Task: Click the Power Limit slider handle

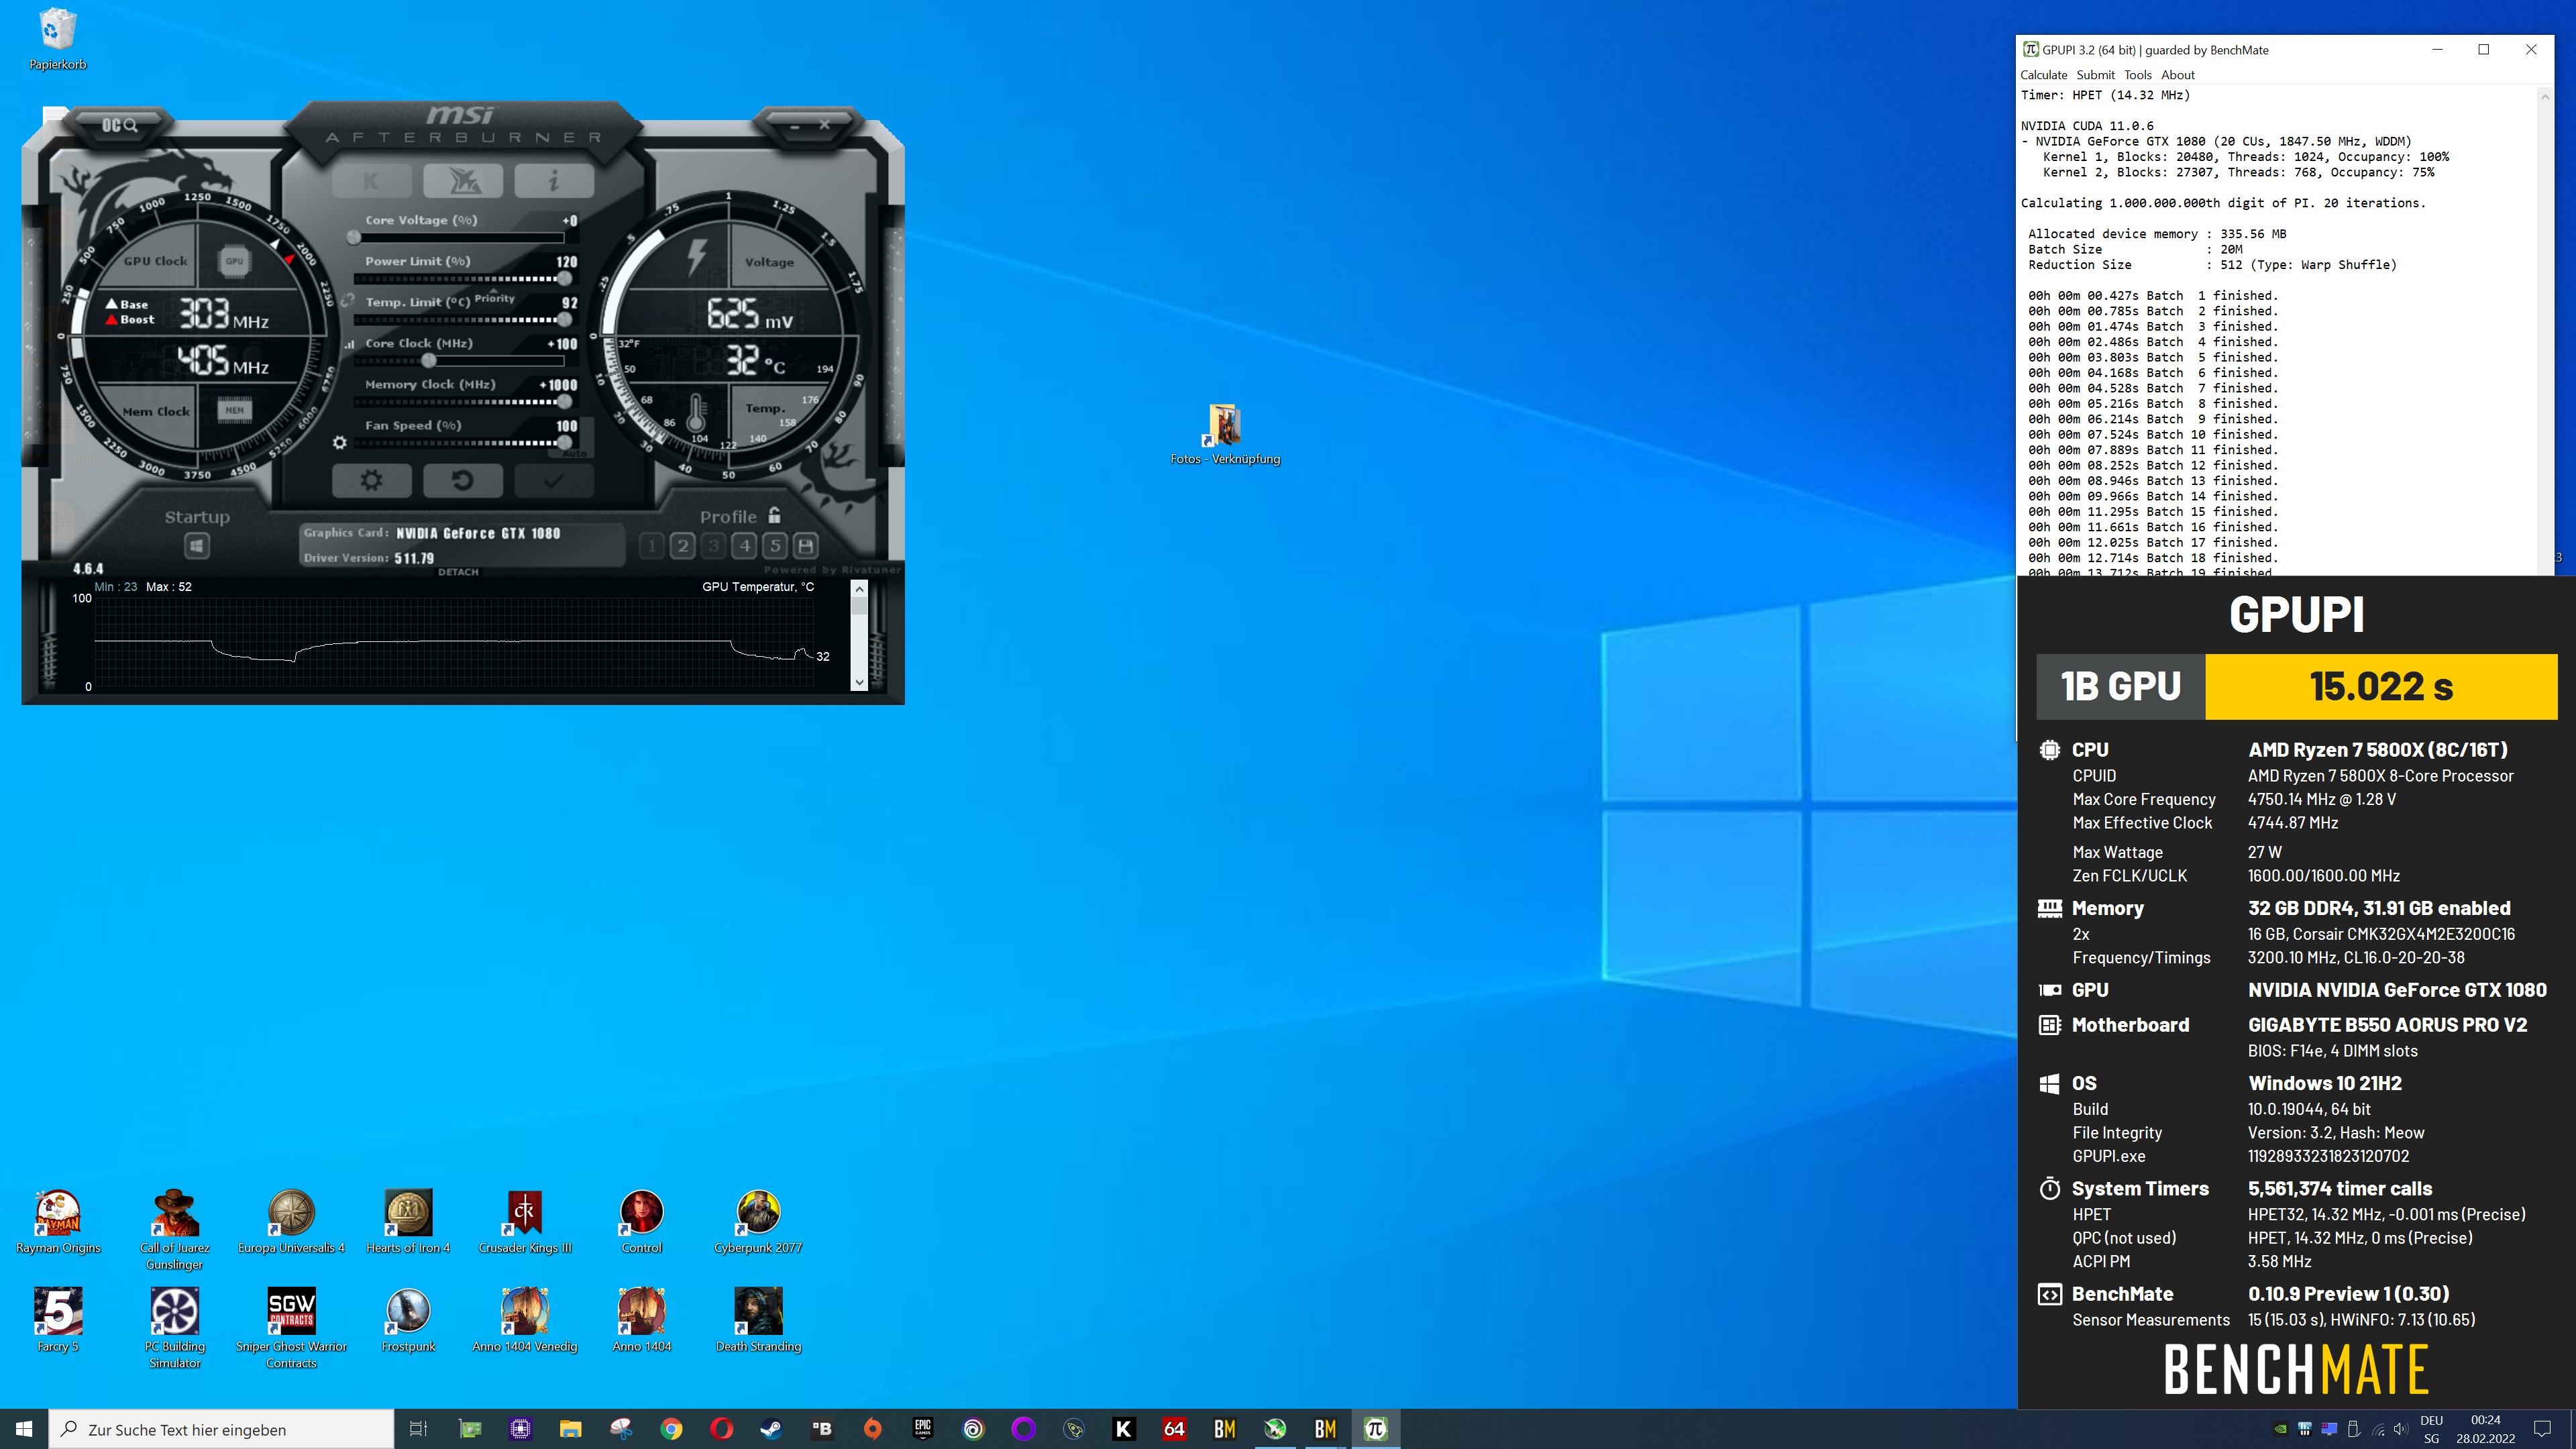Action: click(565, 279)
